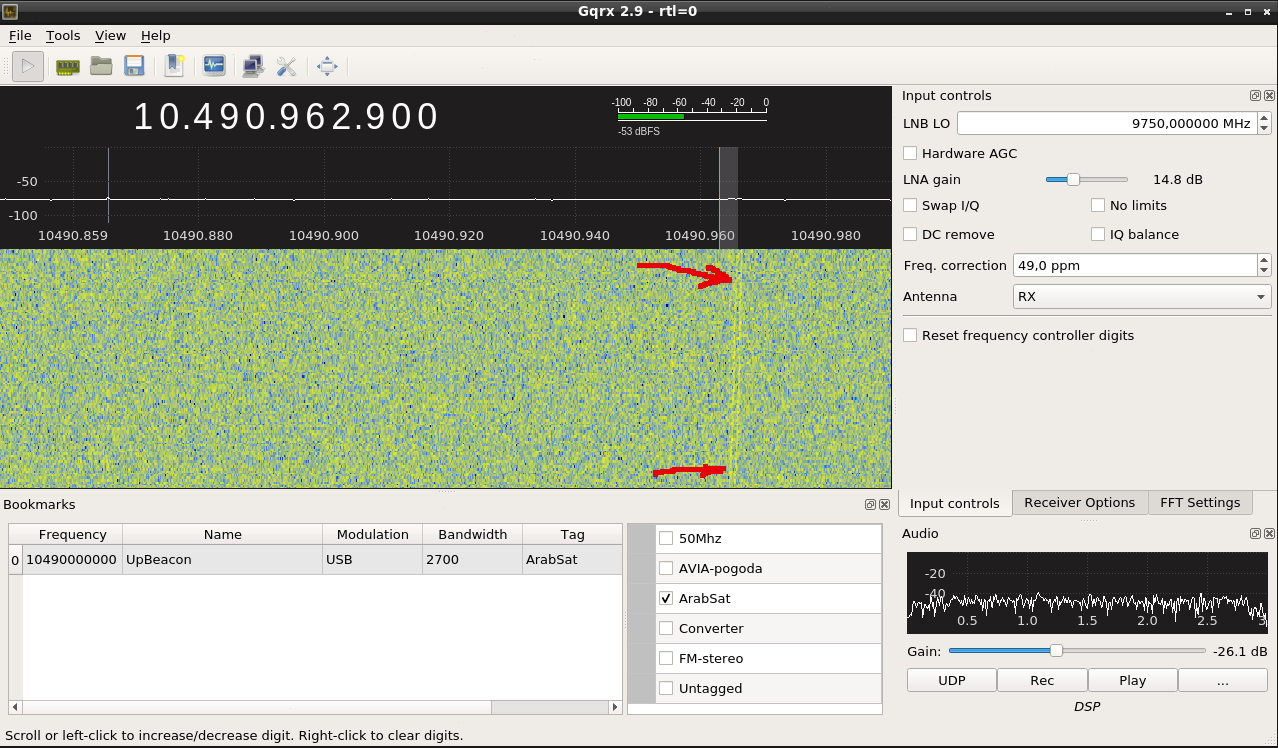Click the remote control computers icon

pos(253,67)
